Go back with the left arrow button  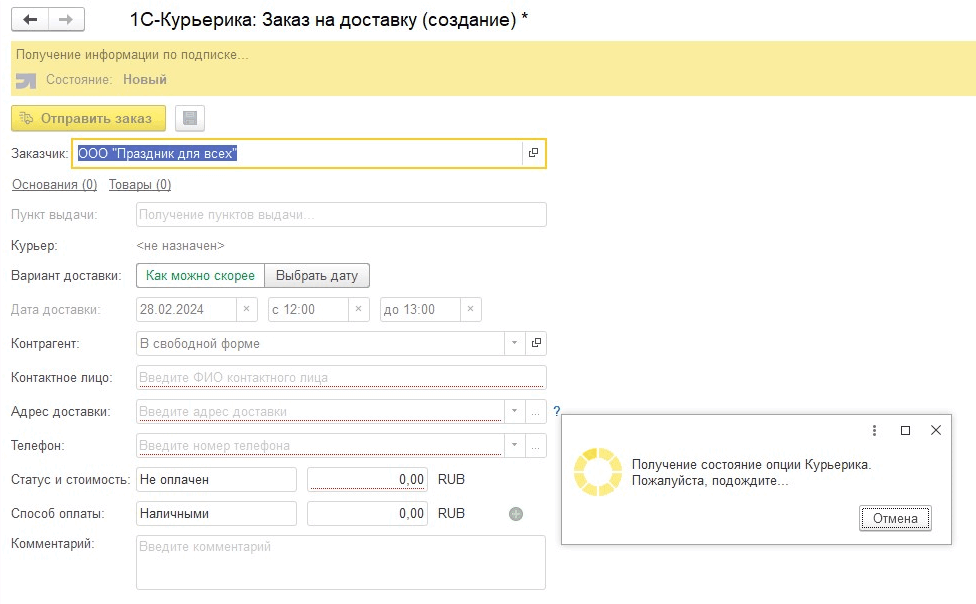pos(30,19)
